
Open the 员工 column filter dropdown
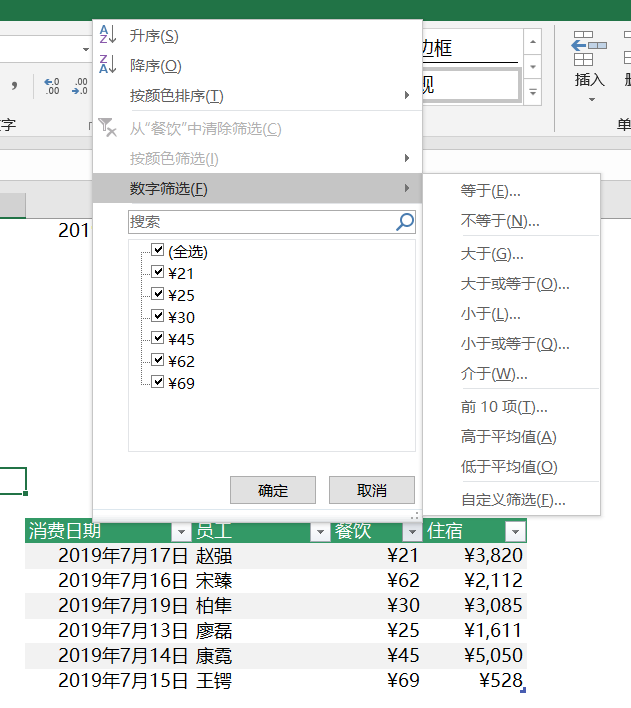click(x=319, y=532)
